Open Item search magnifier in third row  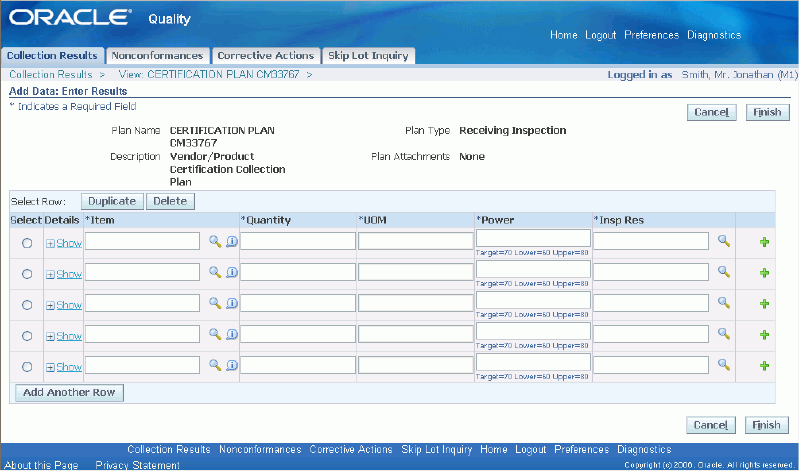click(x=215, y=304)
